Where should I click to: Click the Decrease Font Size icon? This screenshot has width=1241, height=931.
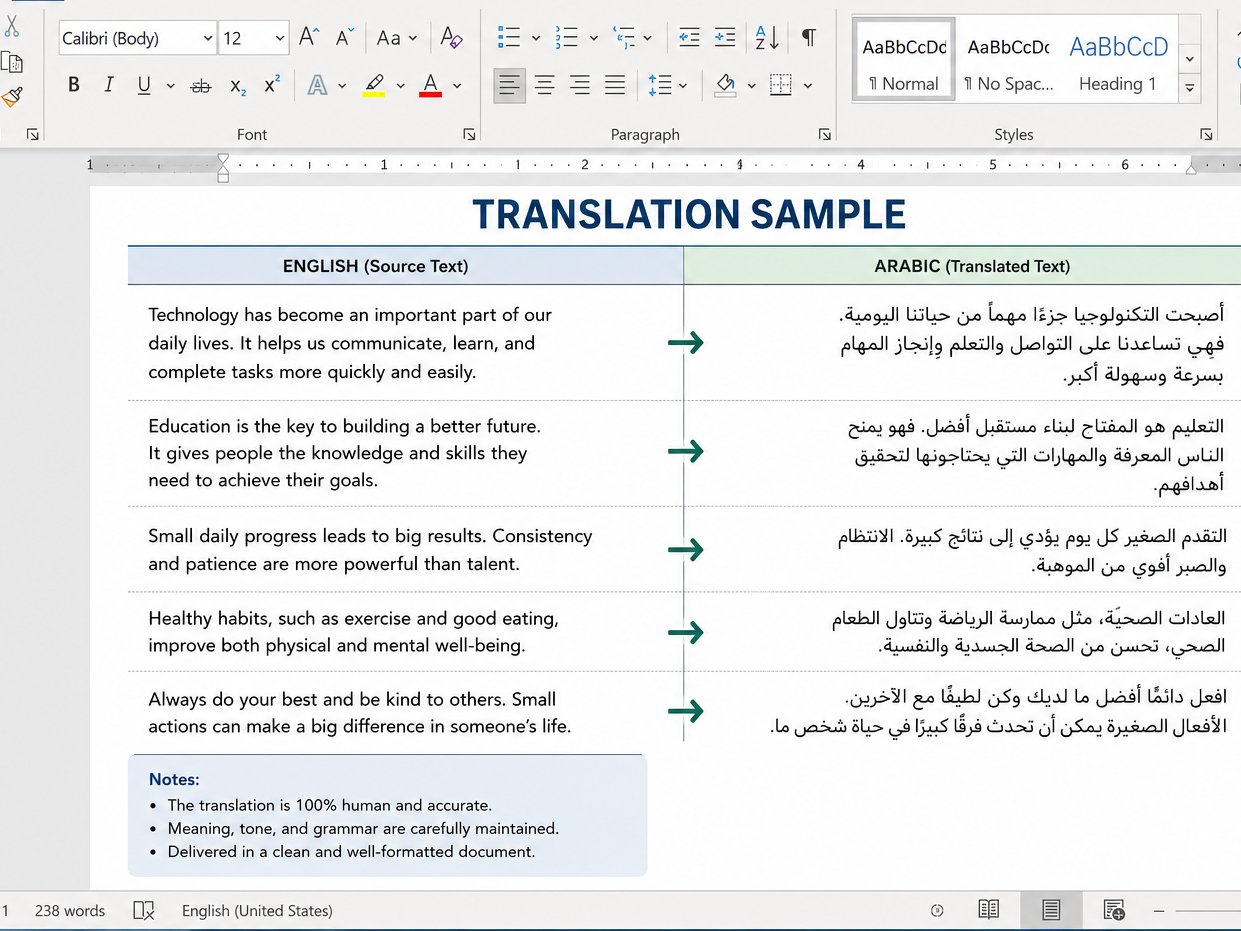(x=345, y=38)
